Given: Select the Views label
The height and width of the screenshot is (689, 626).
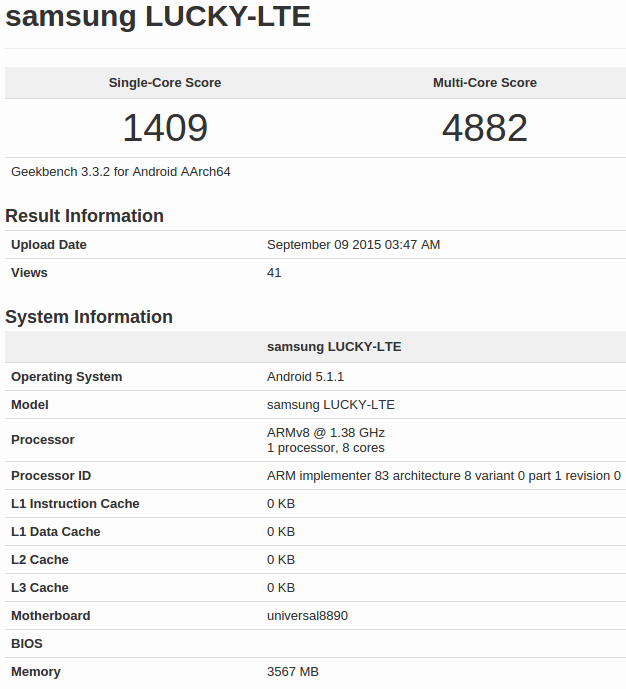Looking at the screenshot, I should [x=29, y=273].
